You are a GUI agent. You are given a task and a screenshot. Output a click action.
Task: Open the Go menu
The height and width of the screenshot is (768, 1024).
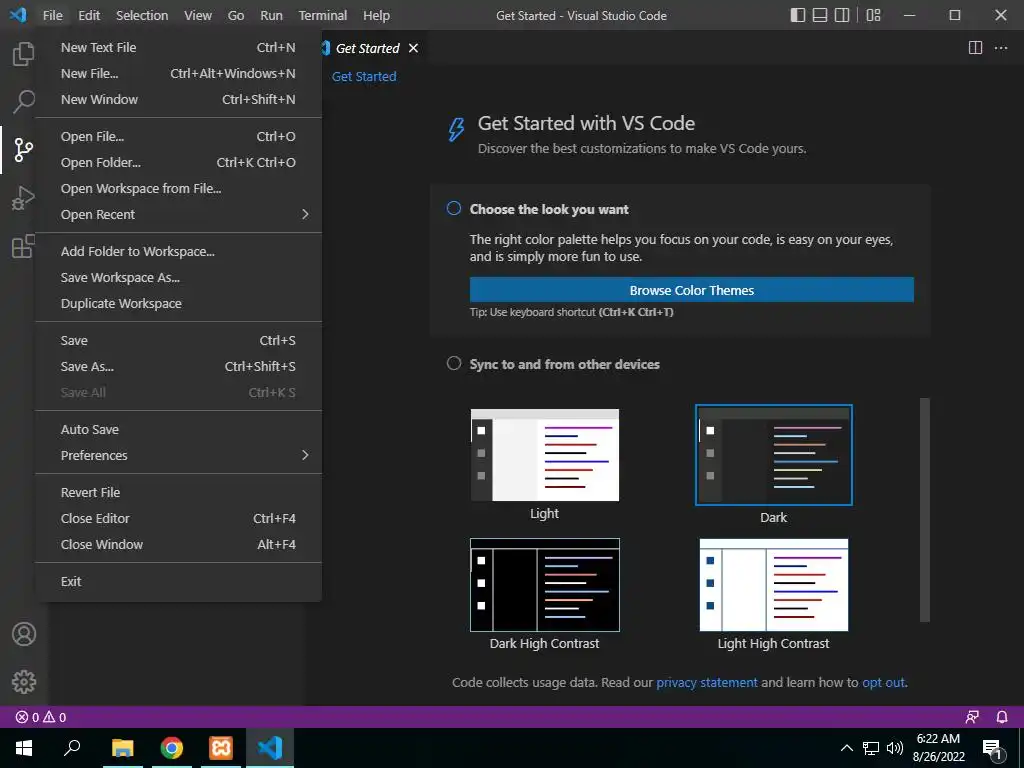[236, 15]
